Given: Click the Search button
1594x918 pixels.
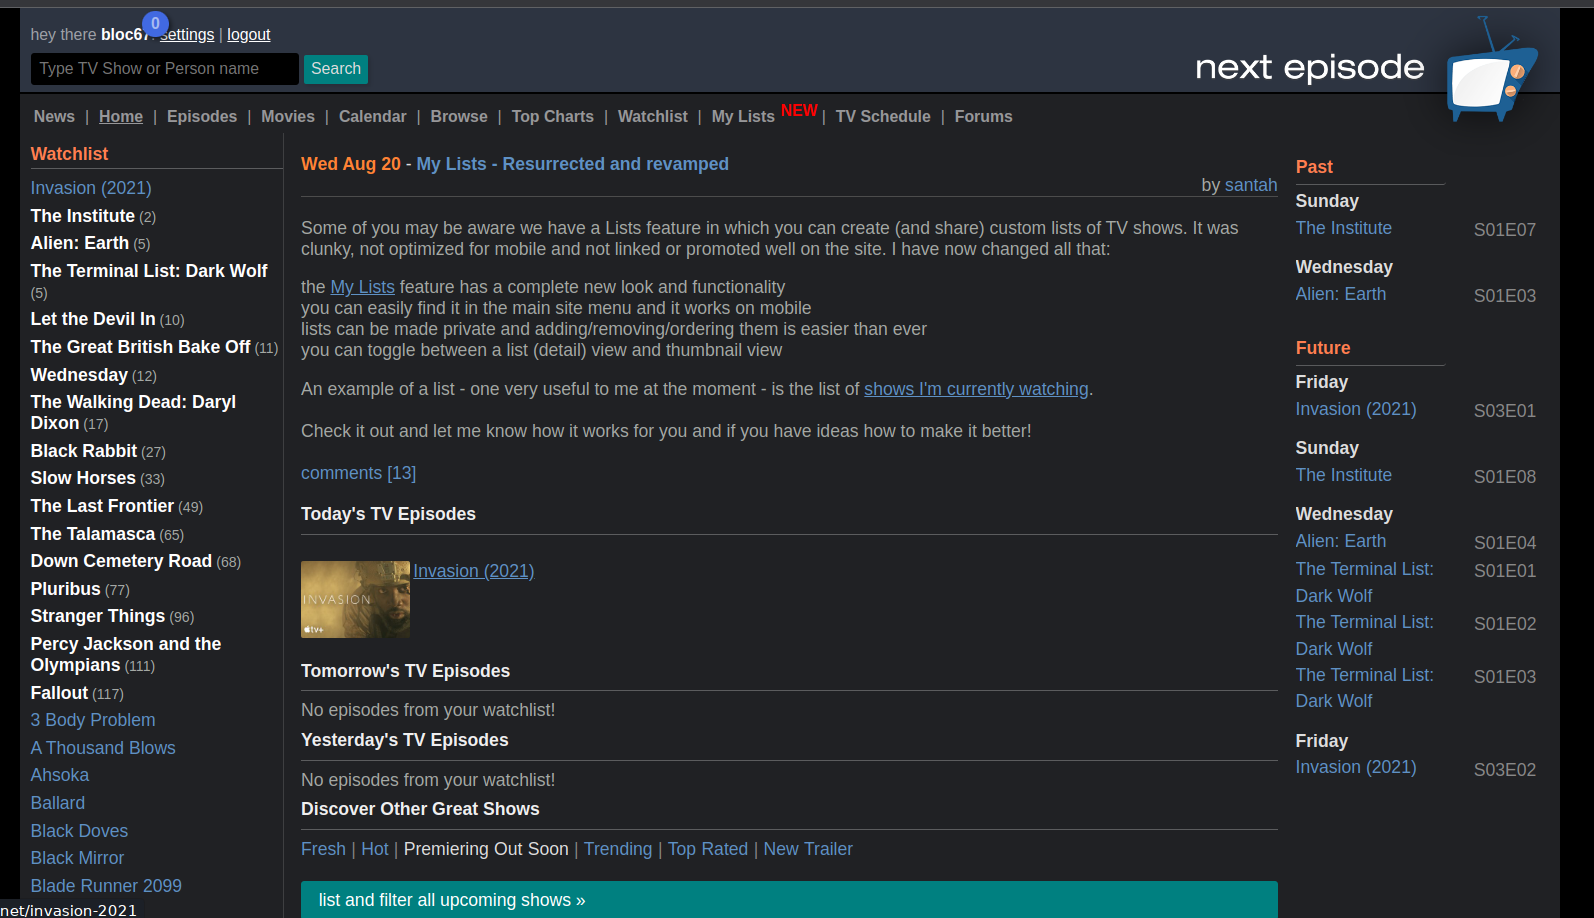Looking at the screenshot, I should pos(336,69).
